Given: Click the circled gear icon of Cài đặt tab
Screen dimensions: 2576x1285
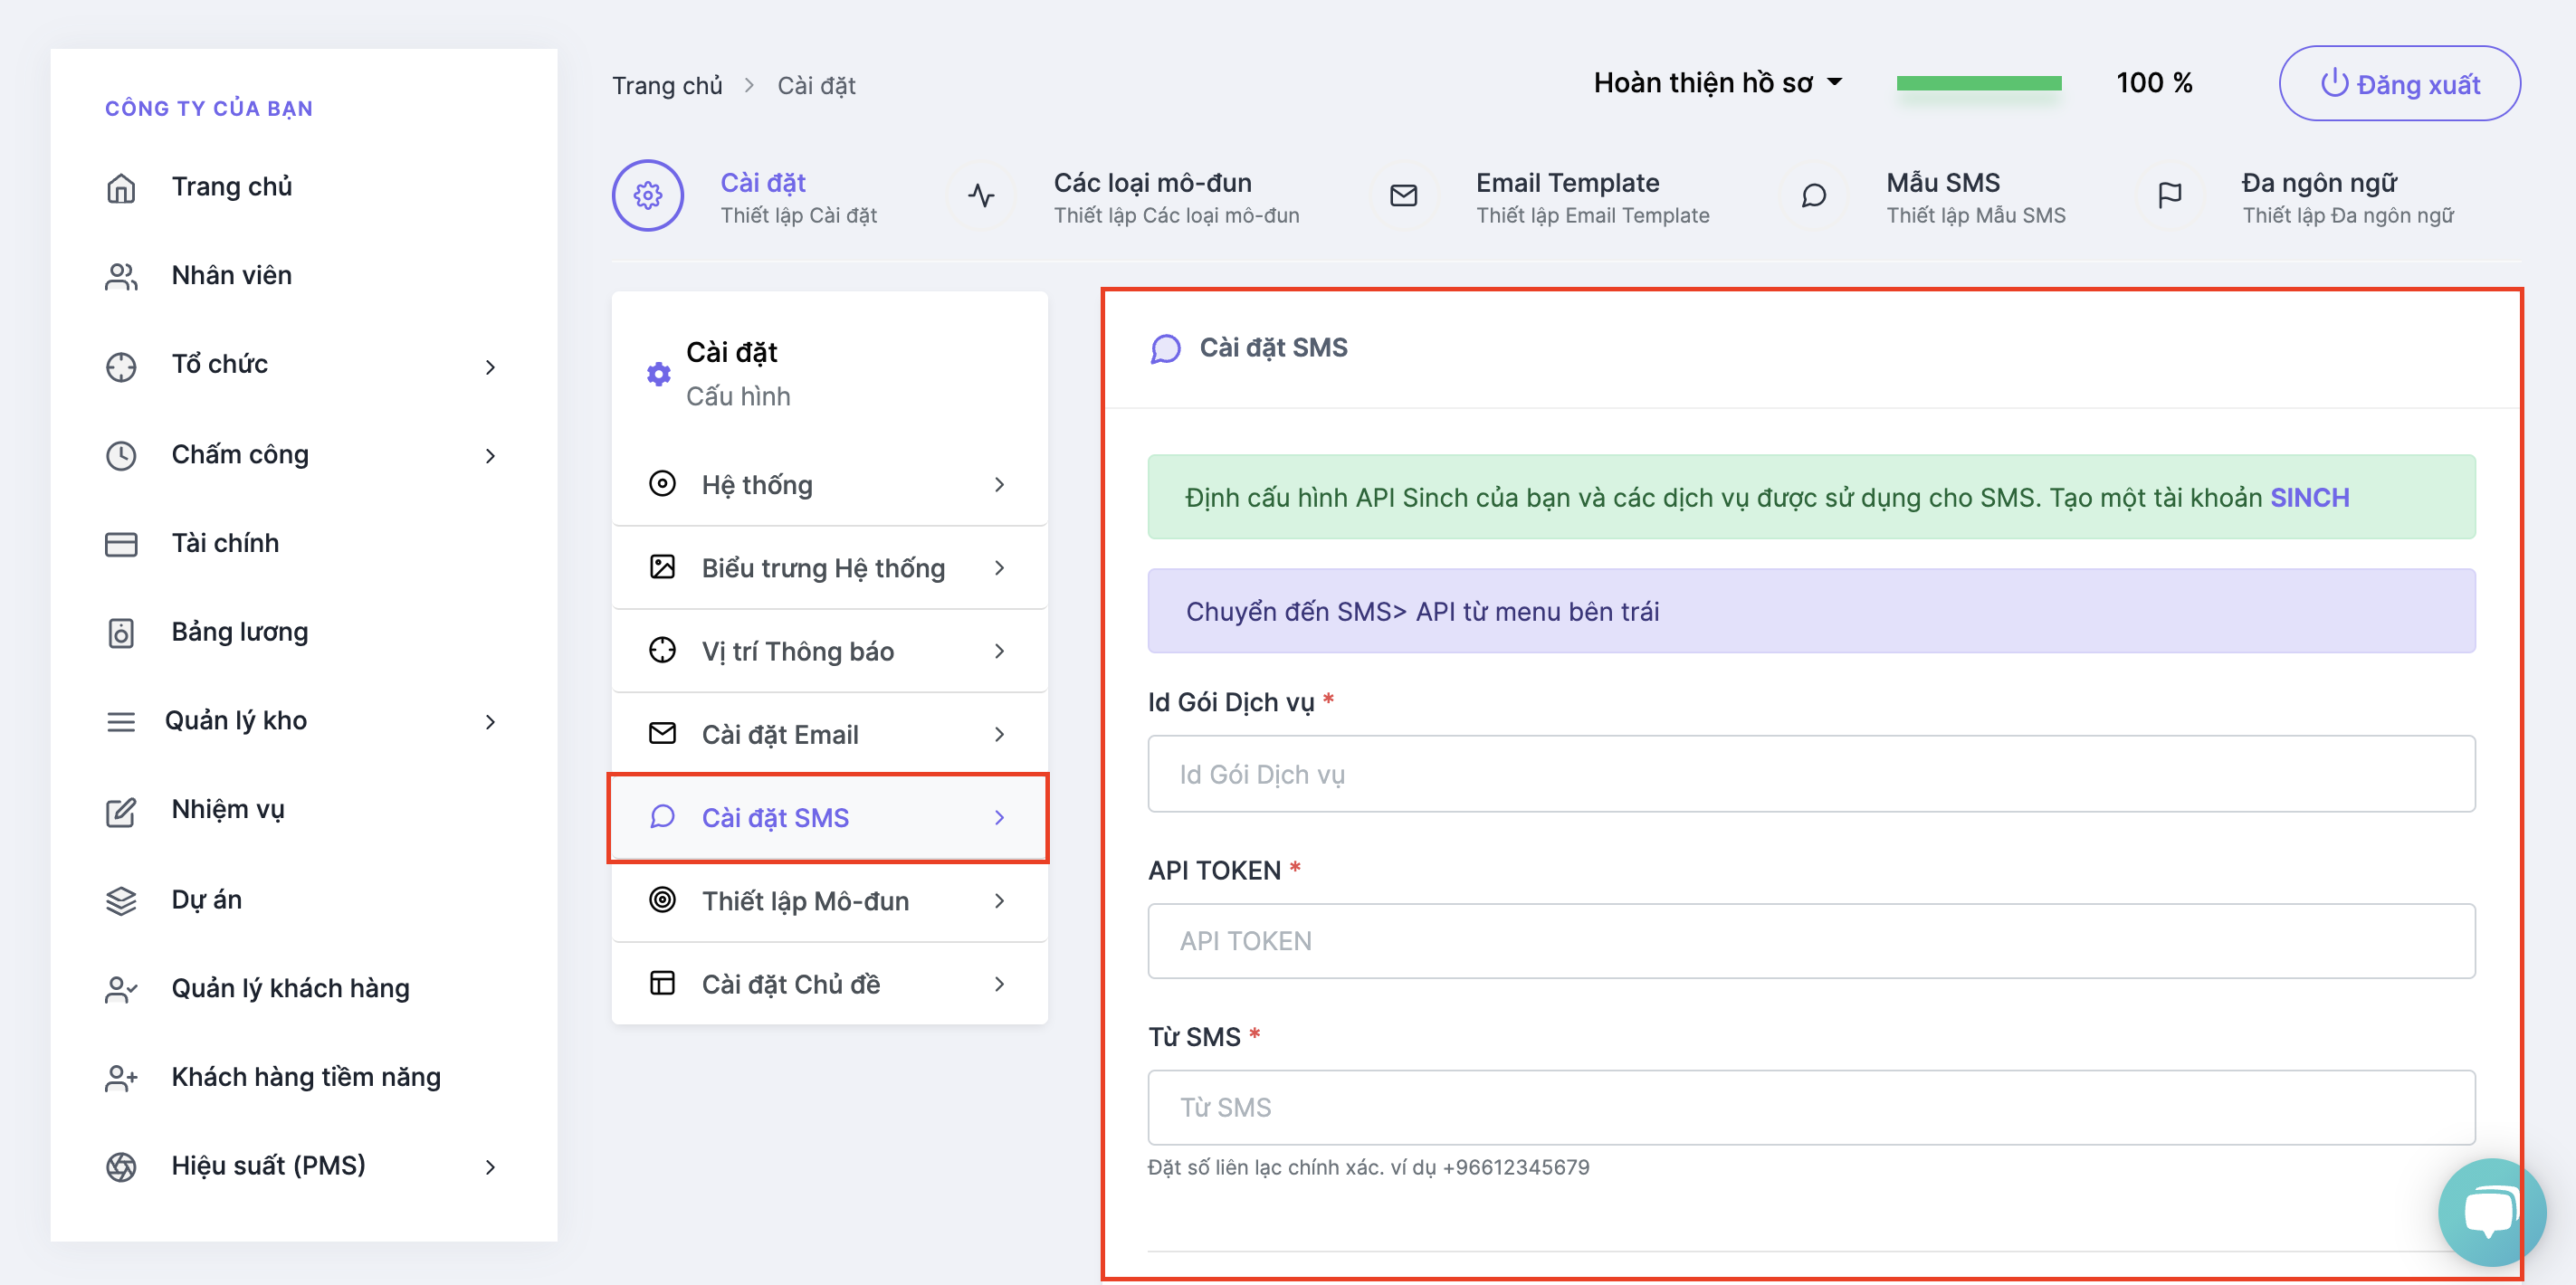Looking at the screenshot, I should [x=648, y=195].
